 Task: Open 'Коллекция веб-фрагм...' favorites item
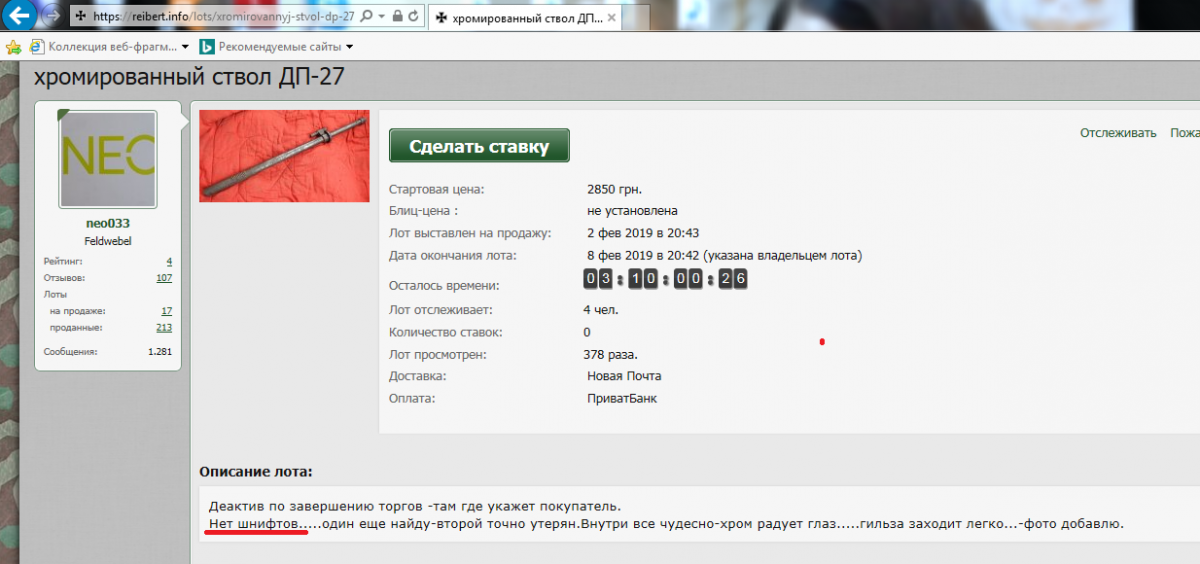pyautogui.click(x=106, y=47)
